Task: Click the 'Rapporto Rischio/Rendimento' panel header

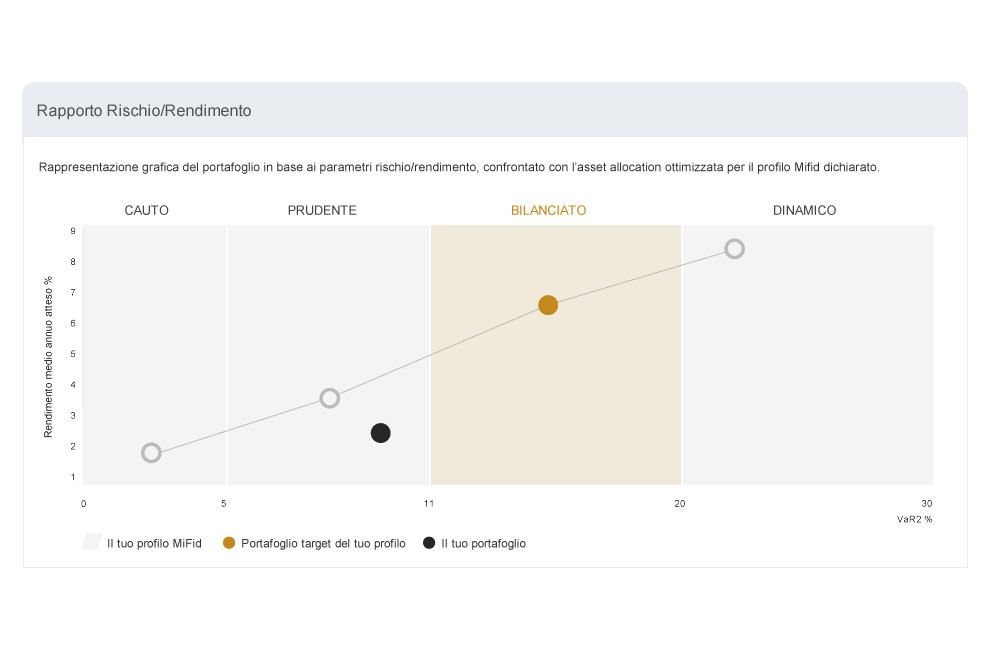Action: click(x=495, y=110)
